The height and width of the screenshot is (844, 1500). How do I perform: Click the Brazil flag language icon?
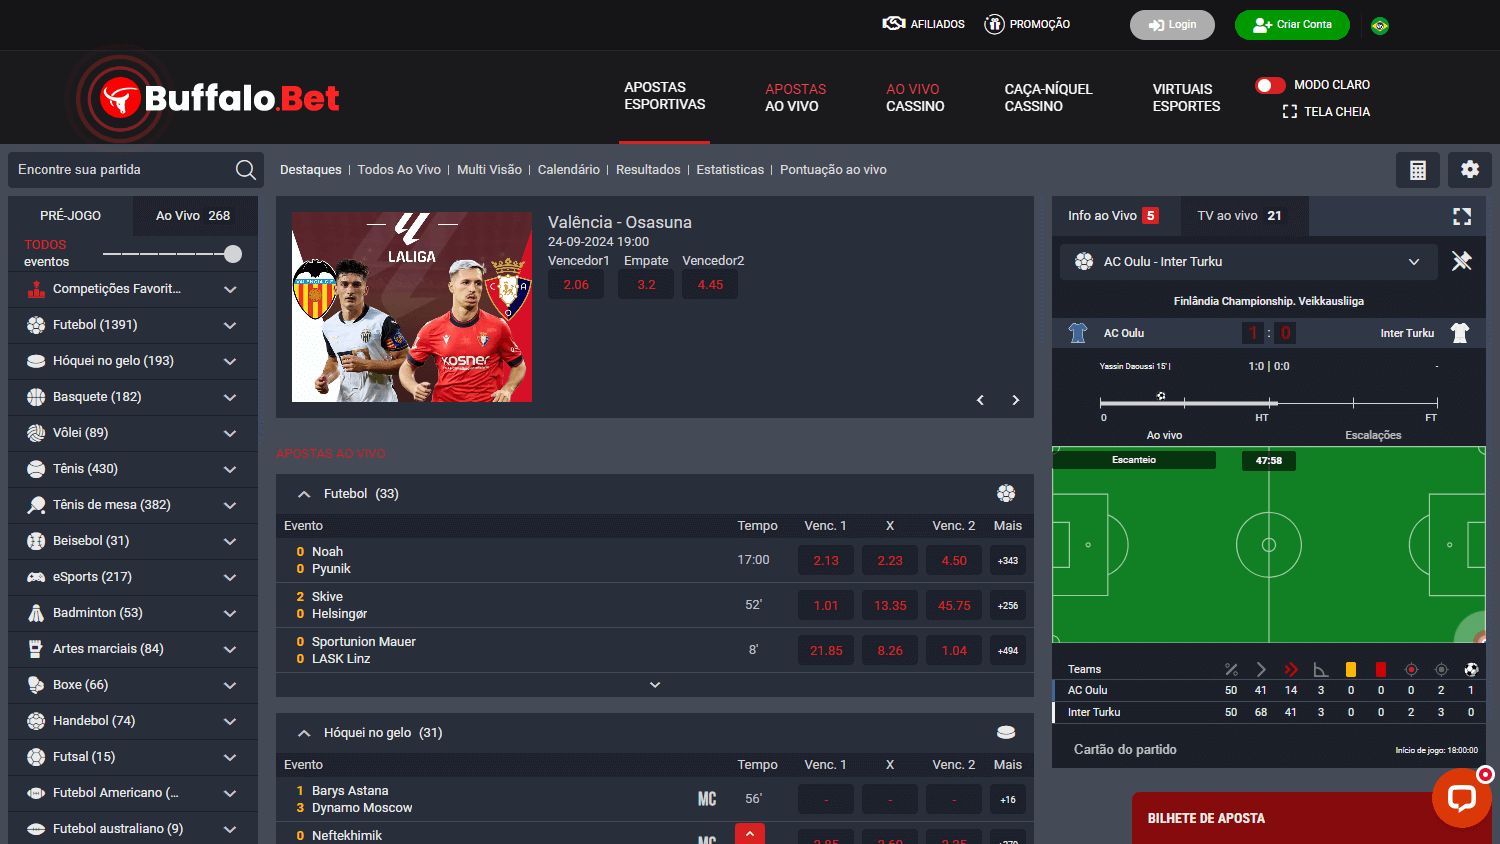point(1380,26)
